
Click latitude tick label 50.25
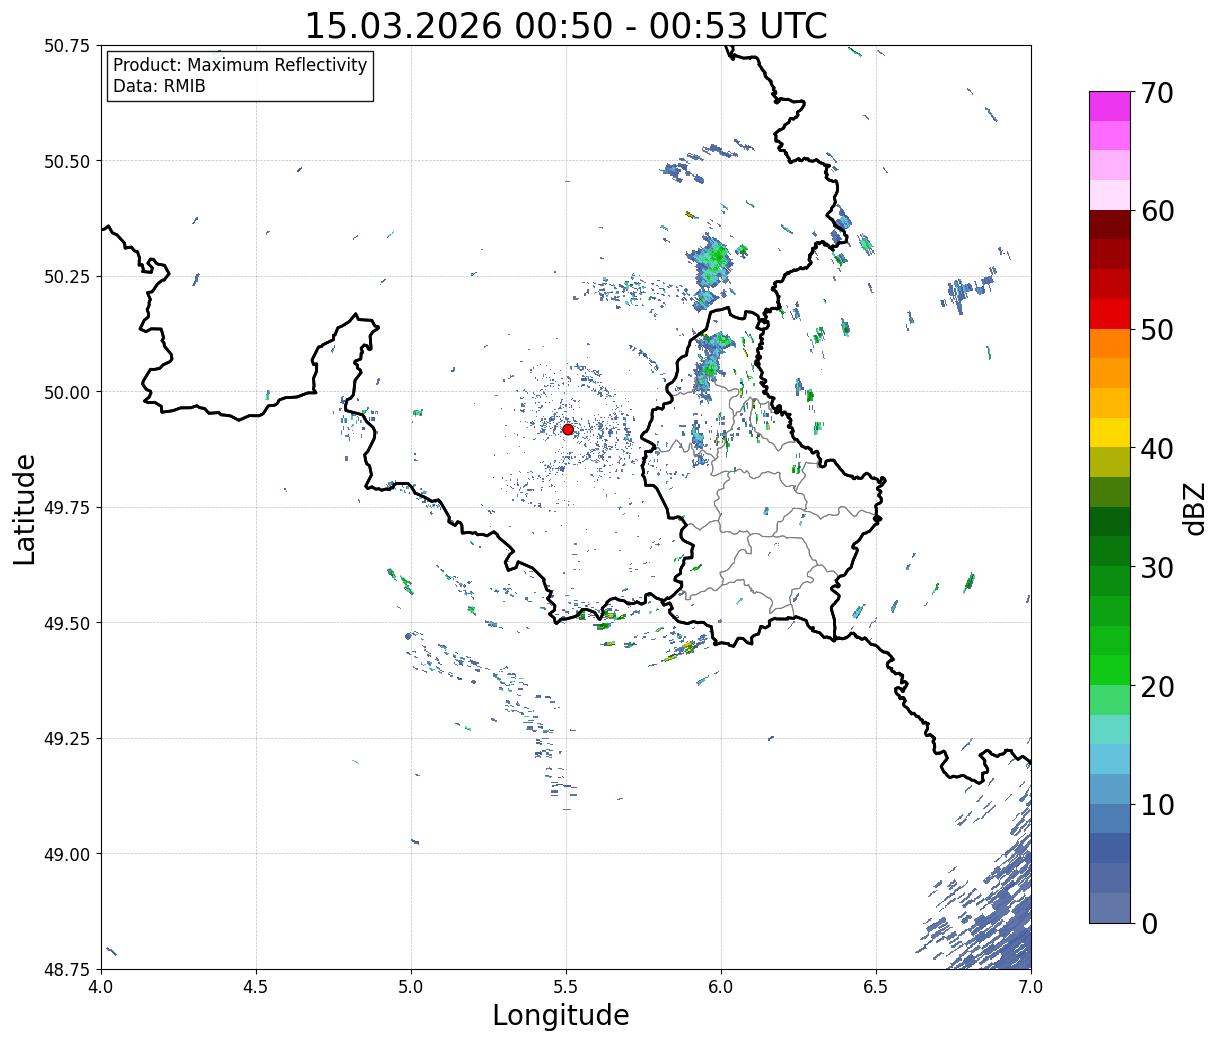point(67,277)
